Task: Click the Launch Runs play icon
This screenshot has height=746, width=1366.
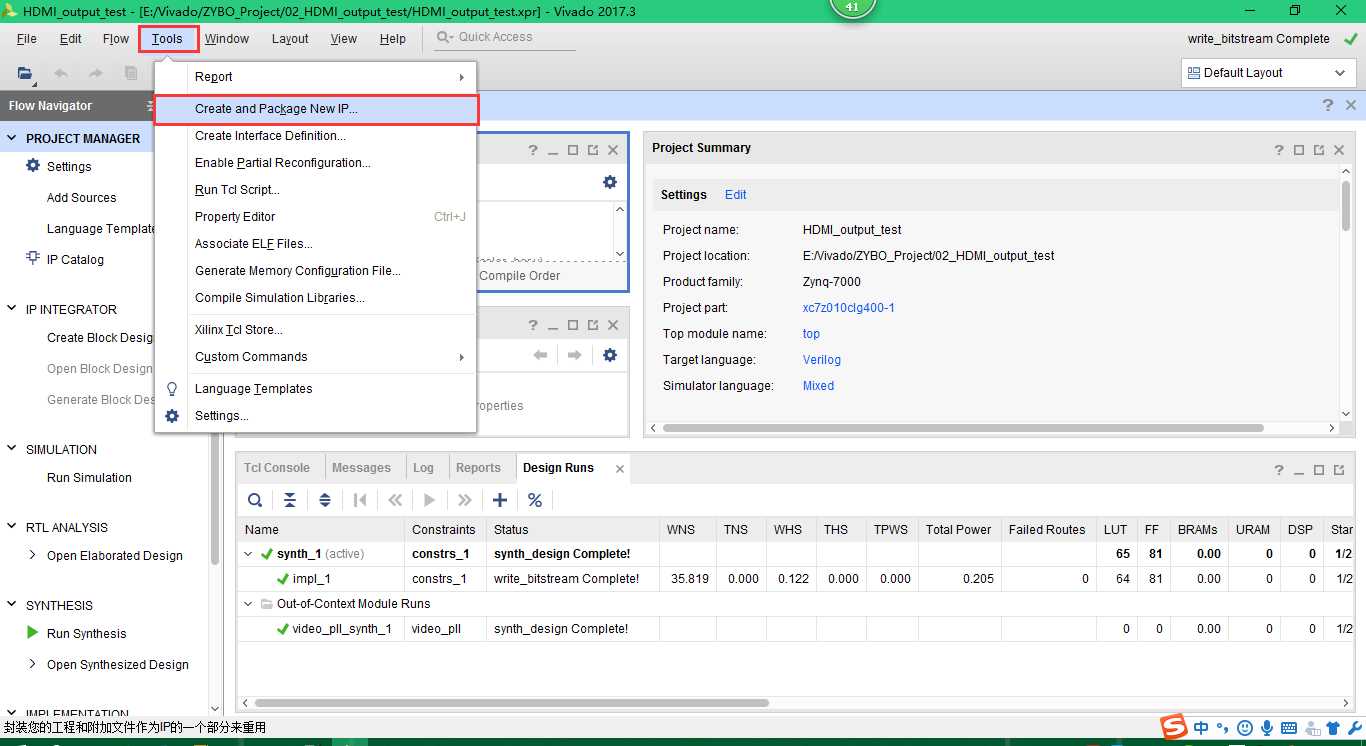Action: 430,500
